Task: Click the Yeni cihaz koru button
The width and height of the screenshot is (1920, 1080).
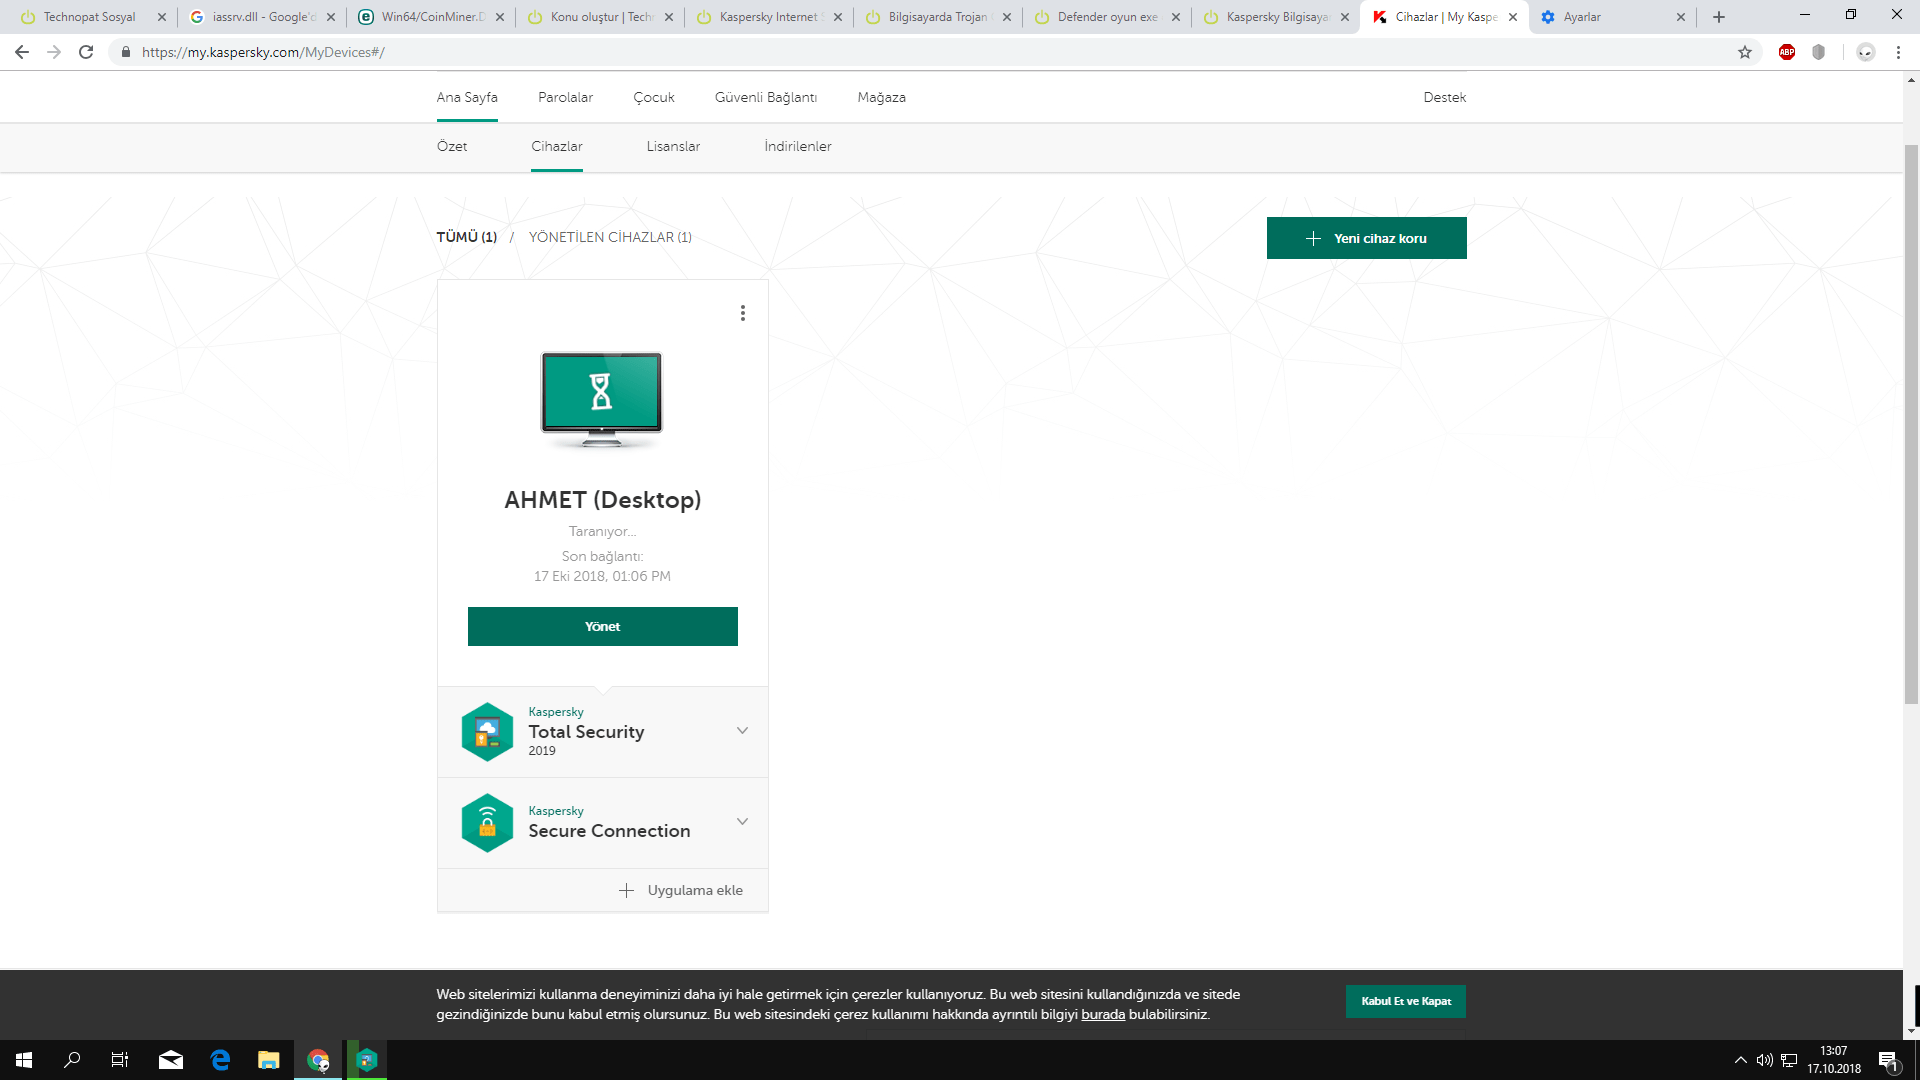Action: tap(1366, 238)
